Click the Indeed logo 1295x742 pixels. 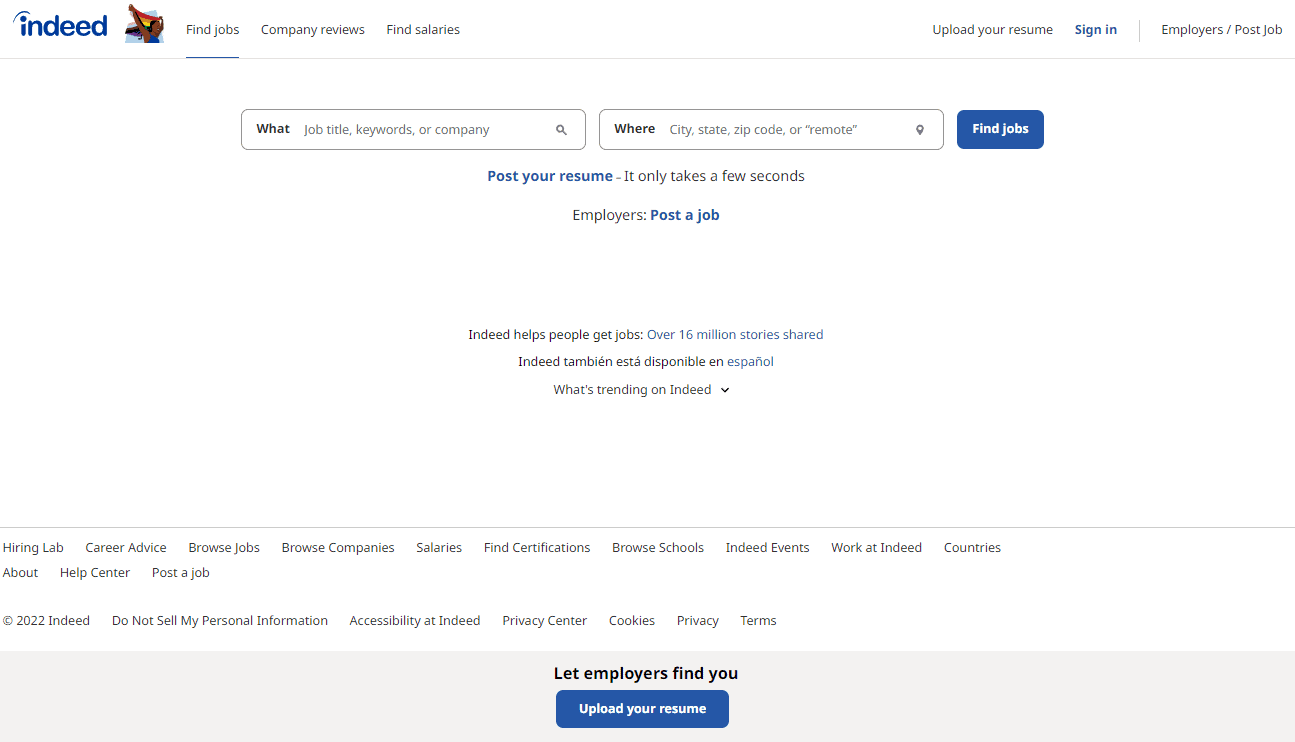(60, 25)
